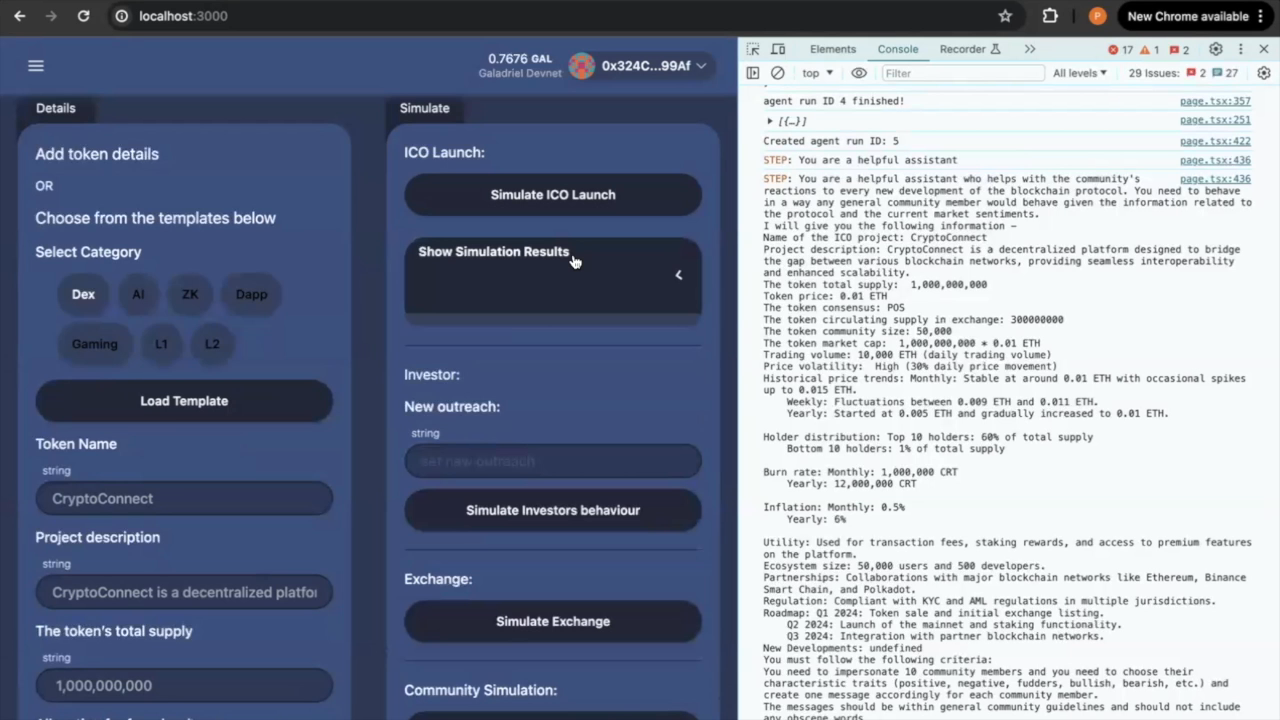
Task: Focus the Token Name input field
Action: click(x=184, y=498)
